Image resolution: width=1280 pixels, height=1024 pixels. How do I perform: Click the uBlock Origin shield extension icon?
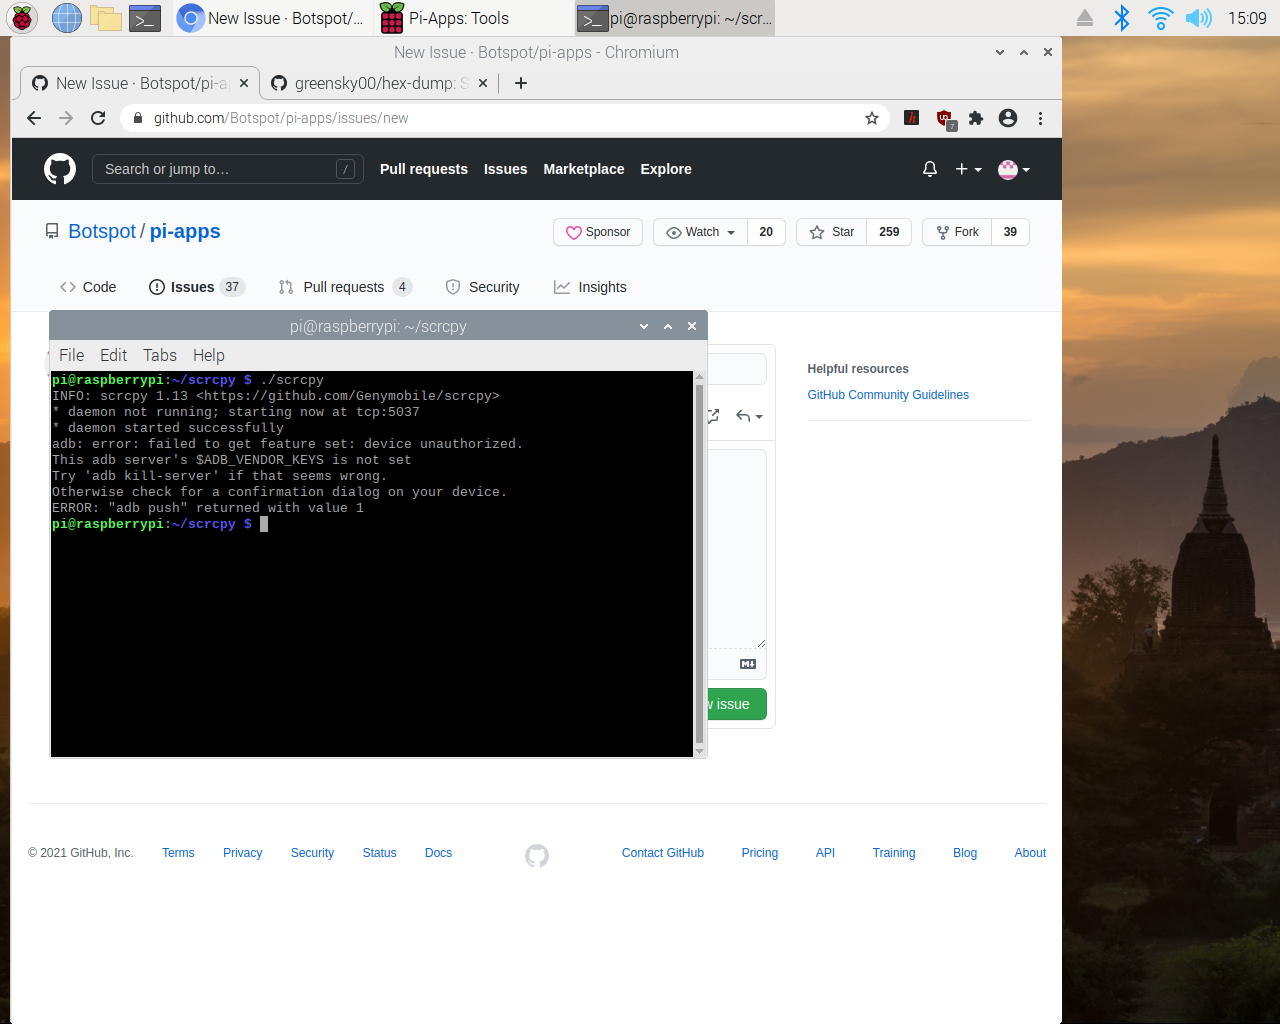945,118
